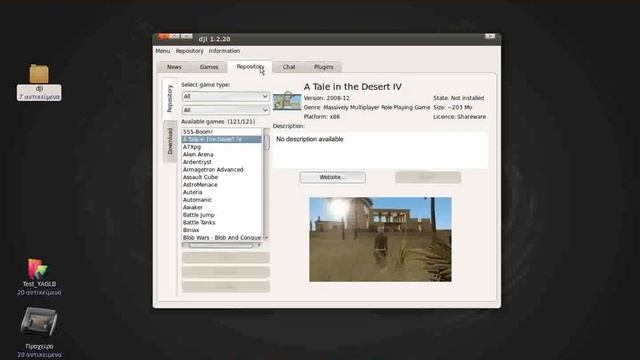Viewport: 640px width, 360px height.
Task: Click the A Tale in the Desert game icon
Action: 287,102
